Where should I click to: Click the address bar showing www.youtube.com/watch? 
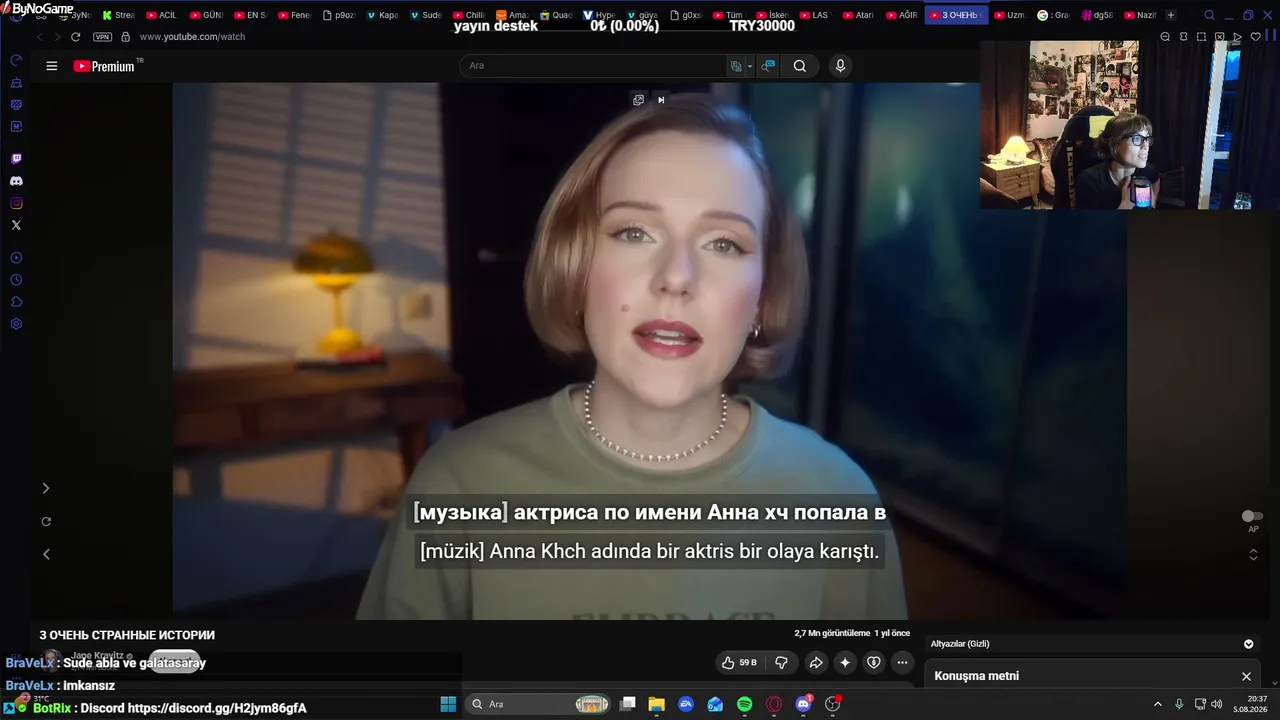tap(192, 37)
